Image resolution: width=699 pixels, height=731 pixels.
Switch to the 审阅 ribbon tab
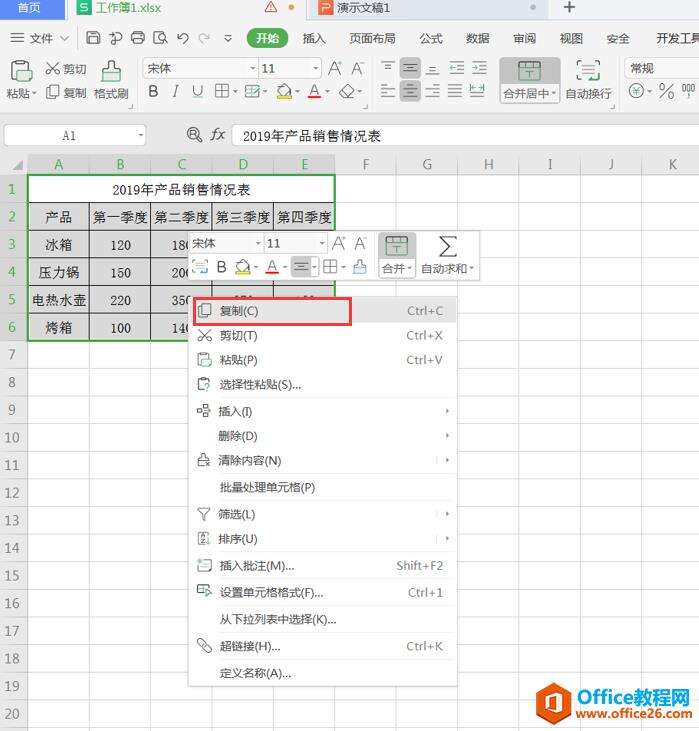525,39
